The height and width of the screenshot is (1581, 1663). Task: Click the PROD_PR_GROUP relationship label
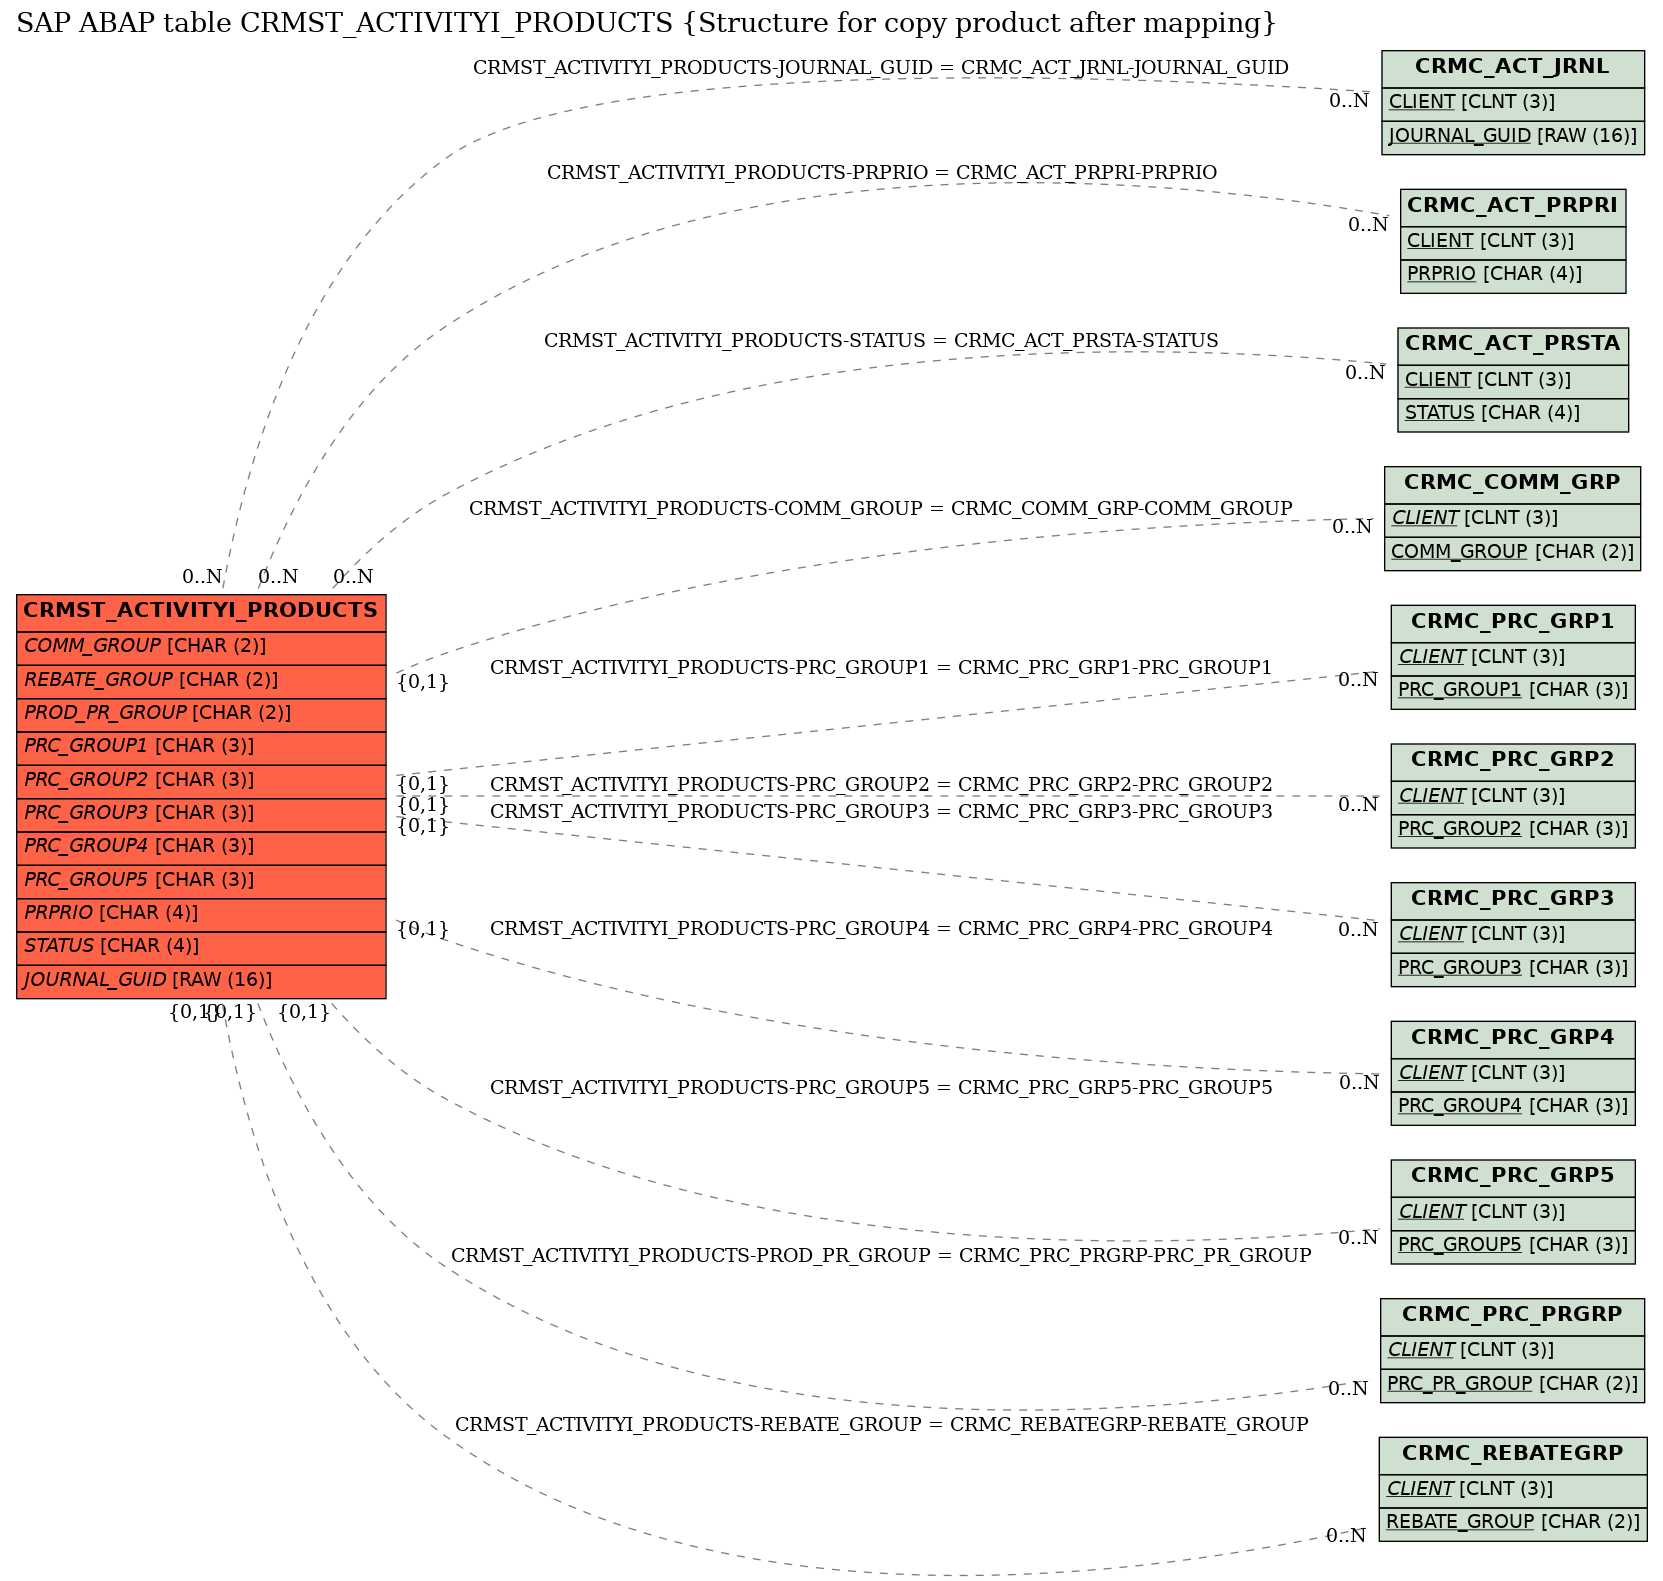click(881, 1256)
